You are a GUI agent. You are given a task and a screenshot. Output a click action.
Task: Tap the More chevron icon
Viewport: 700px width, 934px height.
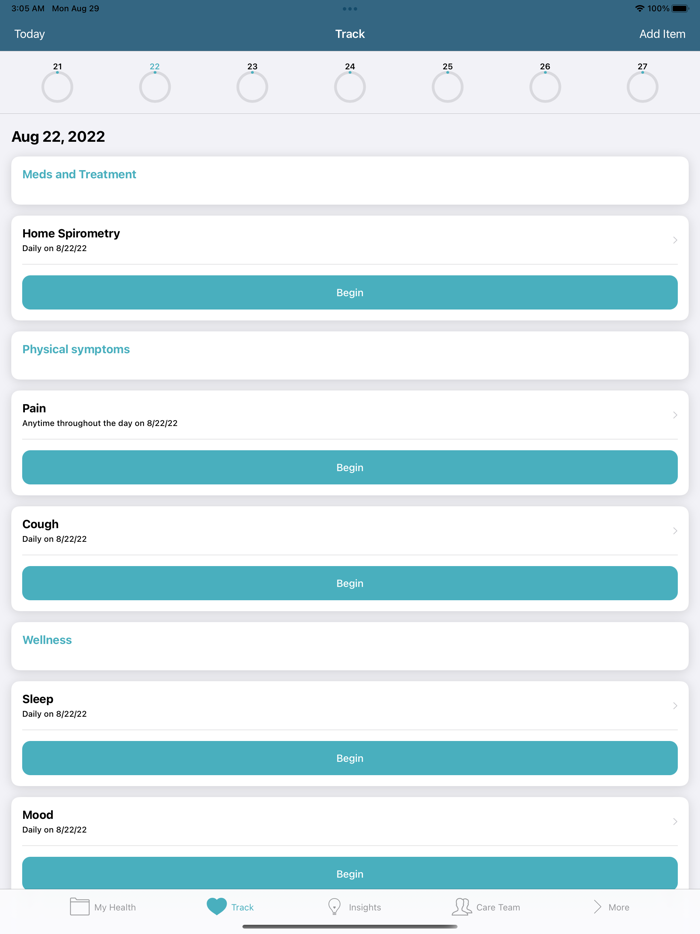pyautogui.click(x=598, y=906)
